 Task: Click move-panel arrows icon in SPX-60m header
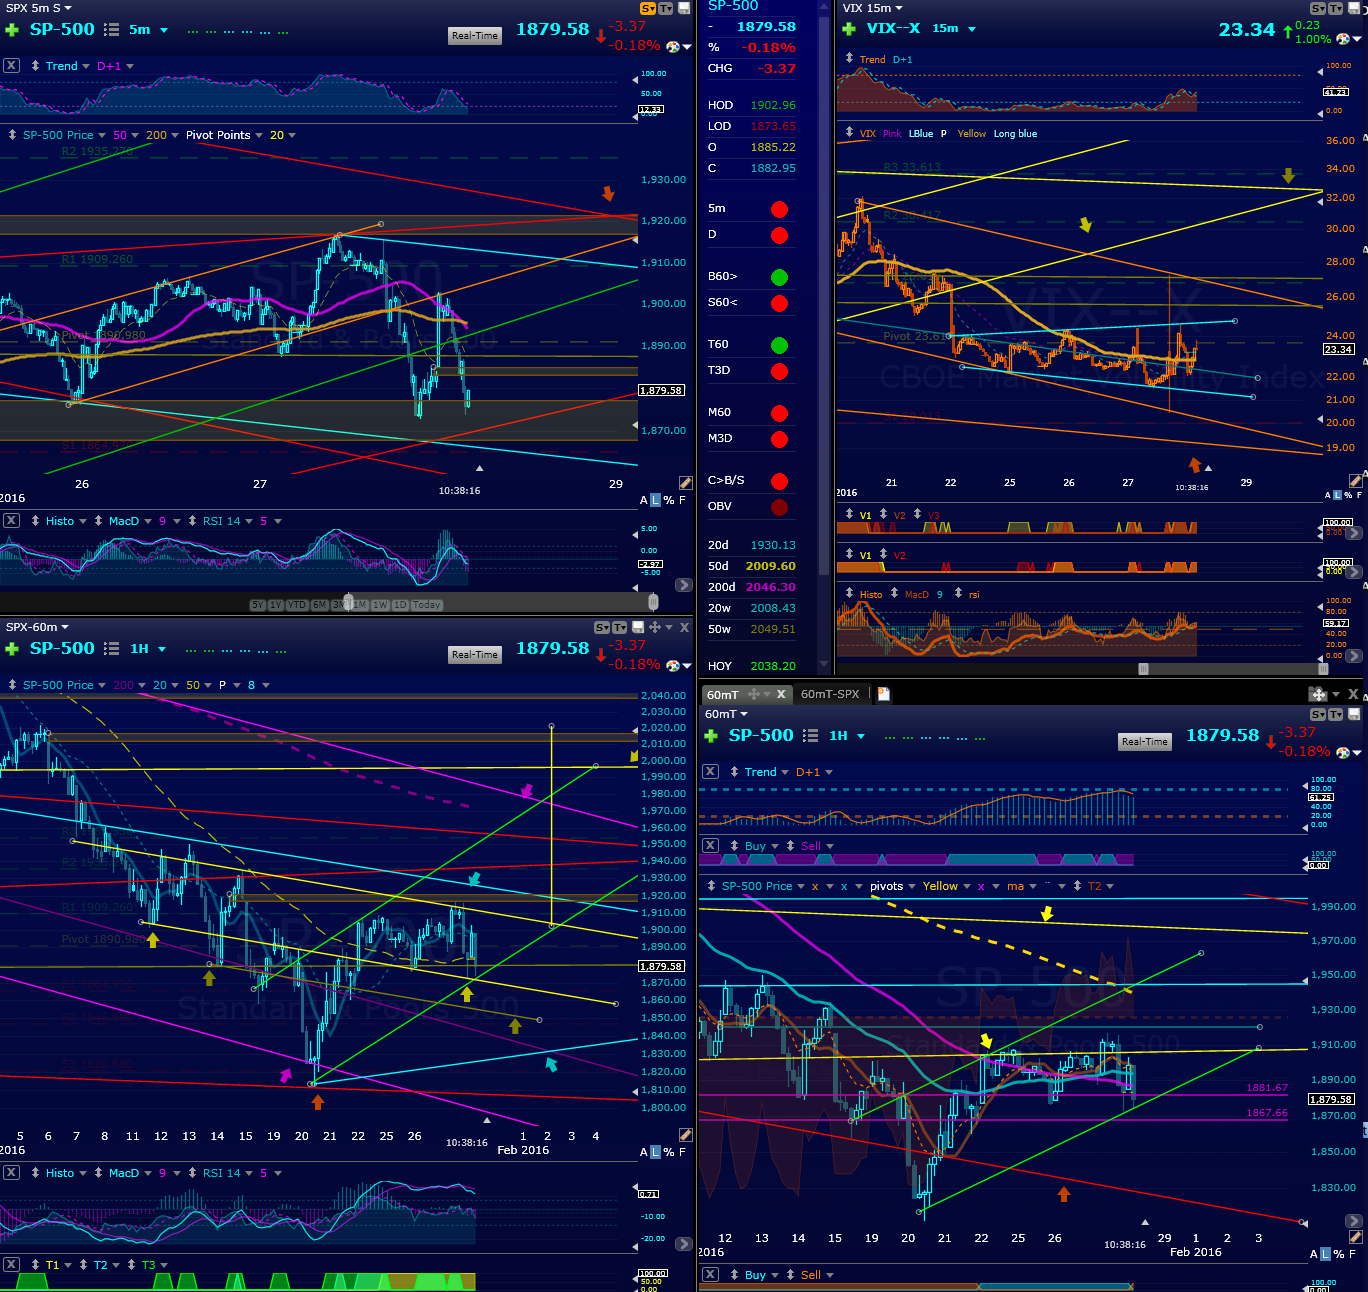[x=655, y=627]
